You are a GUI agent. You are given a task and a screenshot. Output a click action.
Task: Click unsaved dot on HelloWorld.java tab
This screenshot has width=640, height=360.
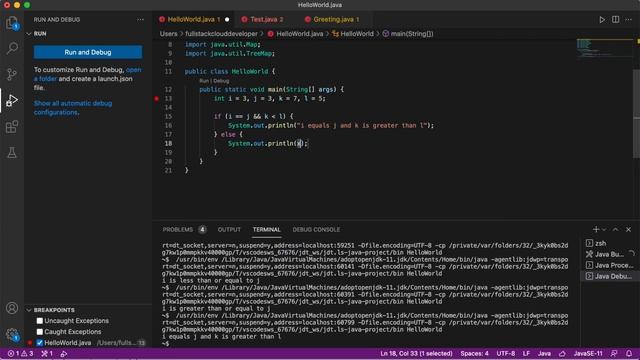tap(227, 20)
